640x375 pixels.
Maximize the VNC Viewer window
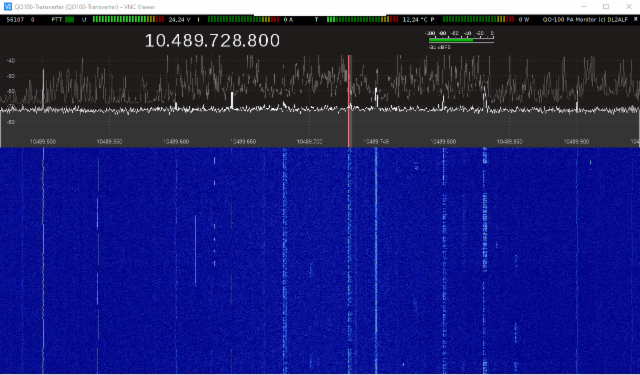pyautogui.click(x=606, y=7)
